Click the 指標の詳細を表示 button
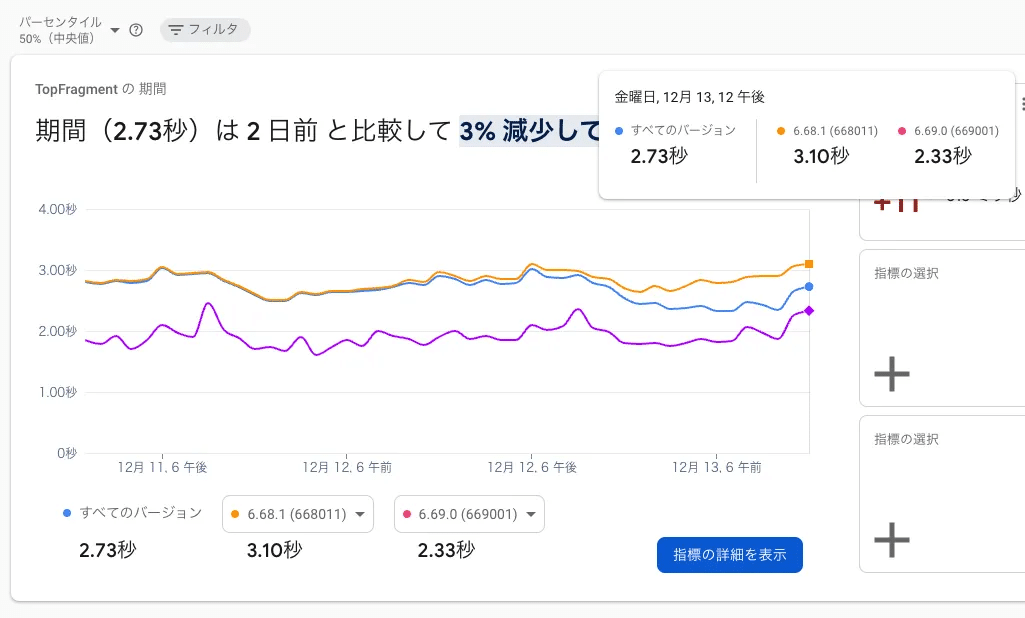This screenshot has height=618, width=1025. [729, 554]
